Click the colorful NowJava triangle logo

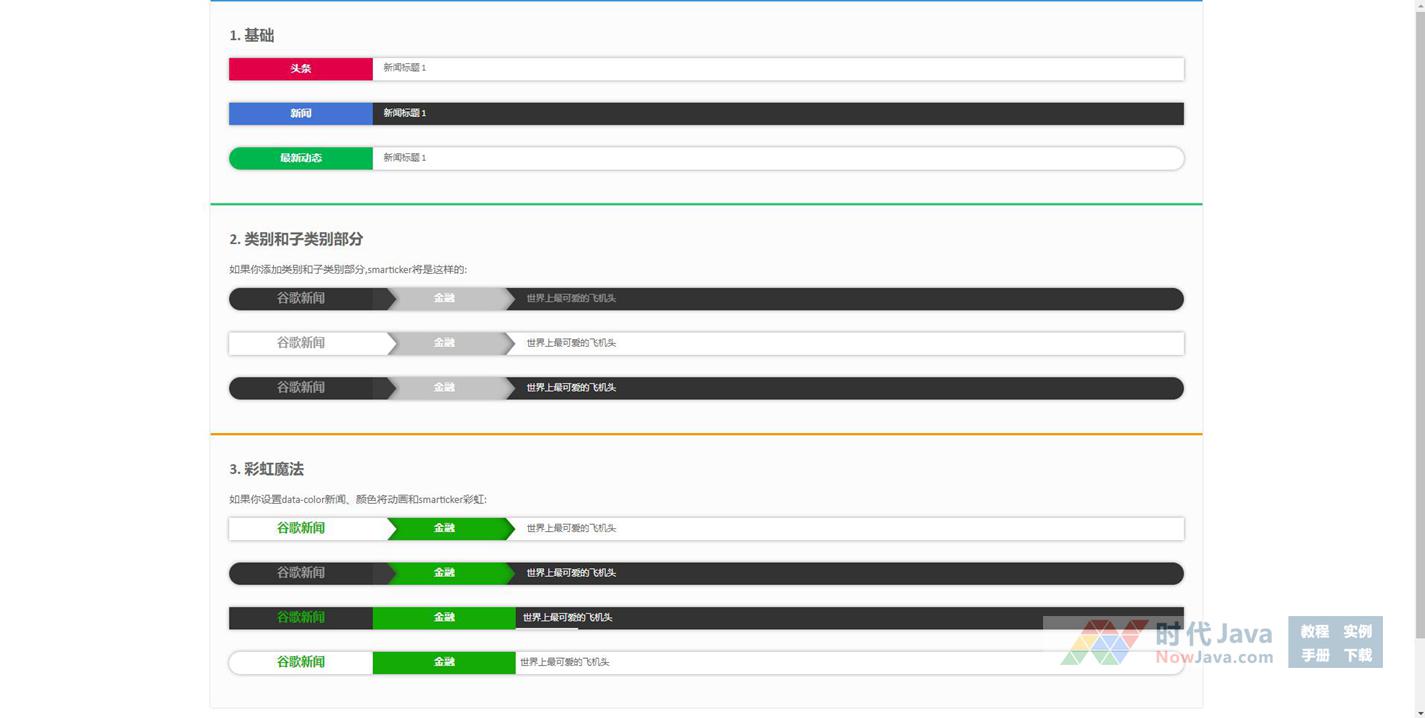coord(1104,642)
